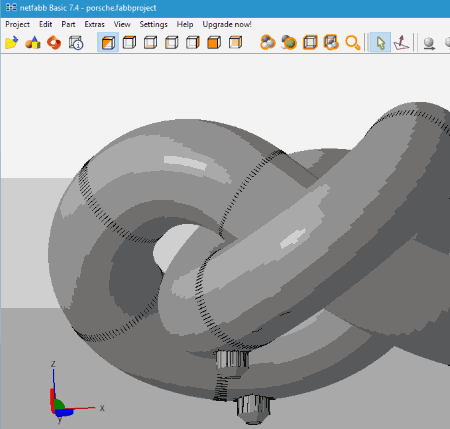Viewport: 450px width, 429px height.
Task: Enable the green arrow selection mode
Action: point(380,43)
